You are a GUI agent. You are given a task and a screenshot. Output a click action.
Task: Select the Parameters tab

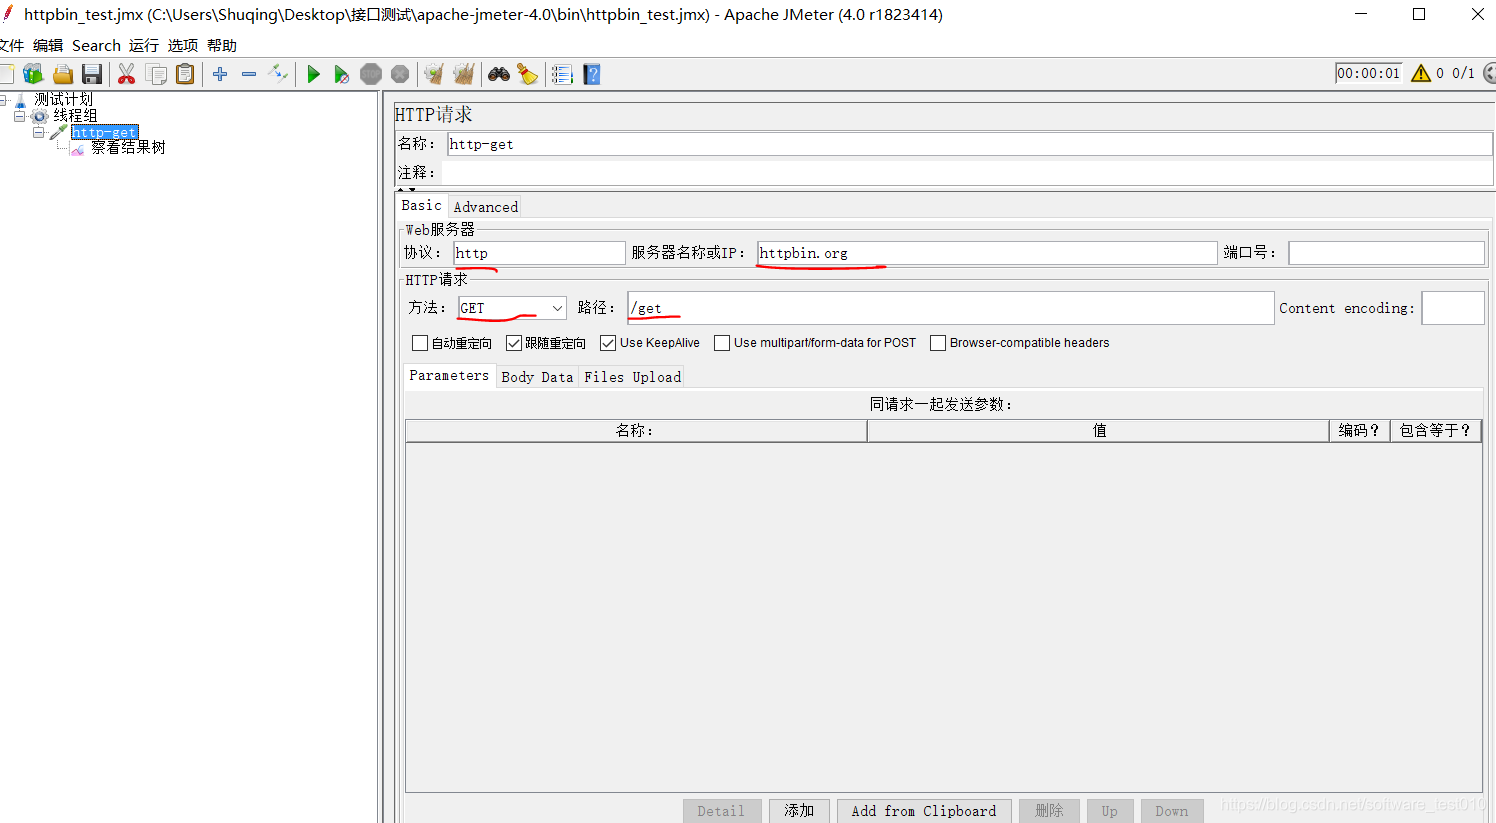[x=449, y=375]
